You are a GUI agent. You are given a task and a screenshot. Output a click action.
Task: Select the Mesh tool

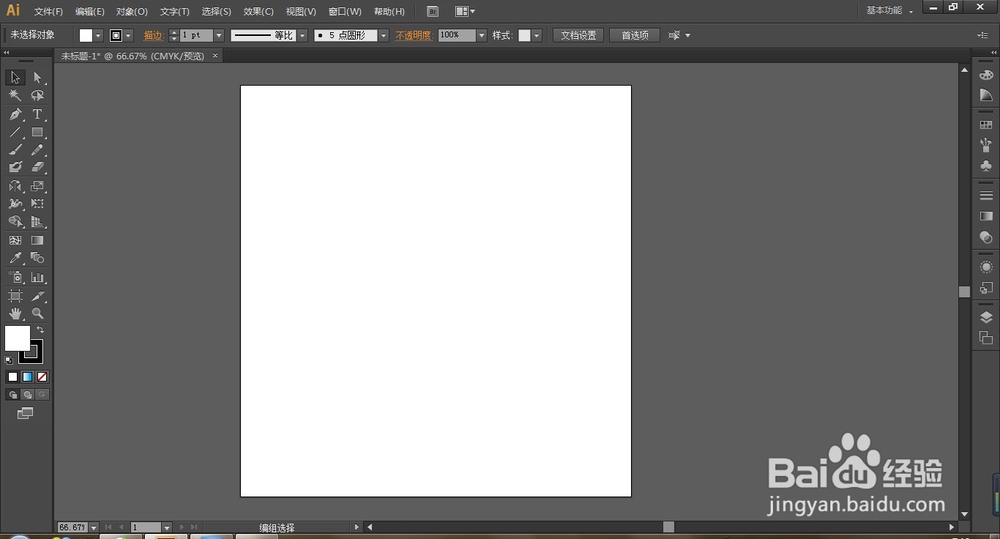pos(15,240)
